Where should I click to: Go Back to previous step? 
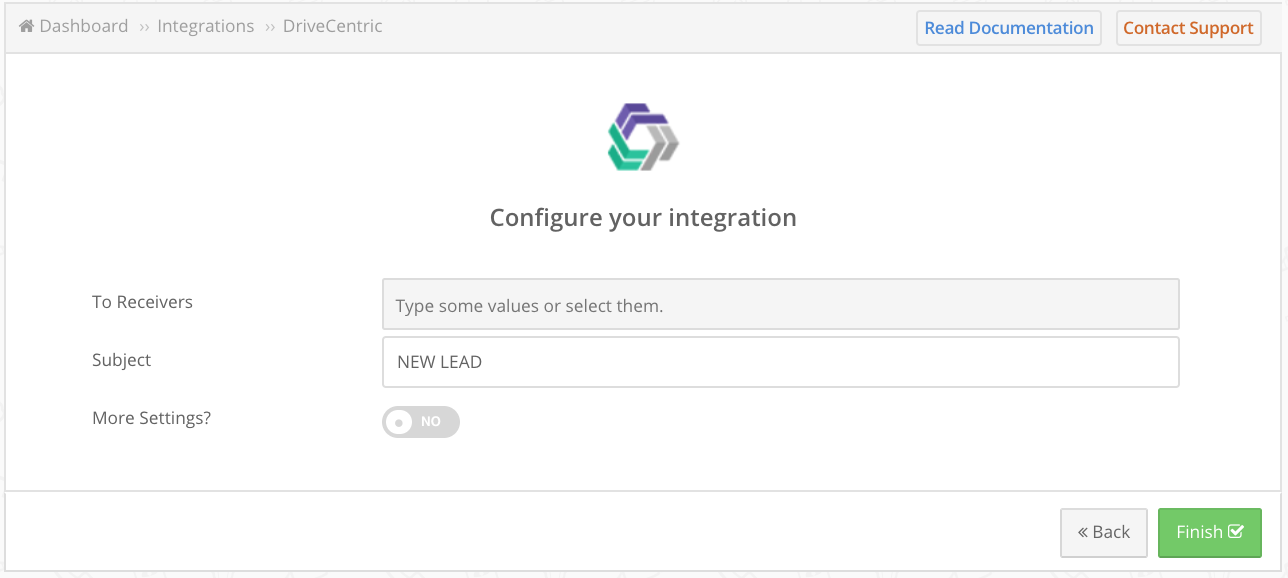click(x=1104, y=532)
